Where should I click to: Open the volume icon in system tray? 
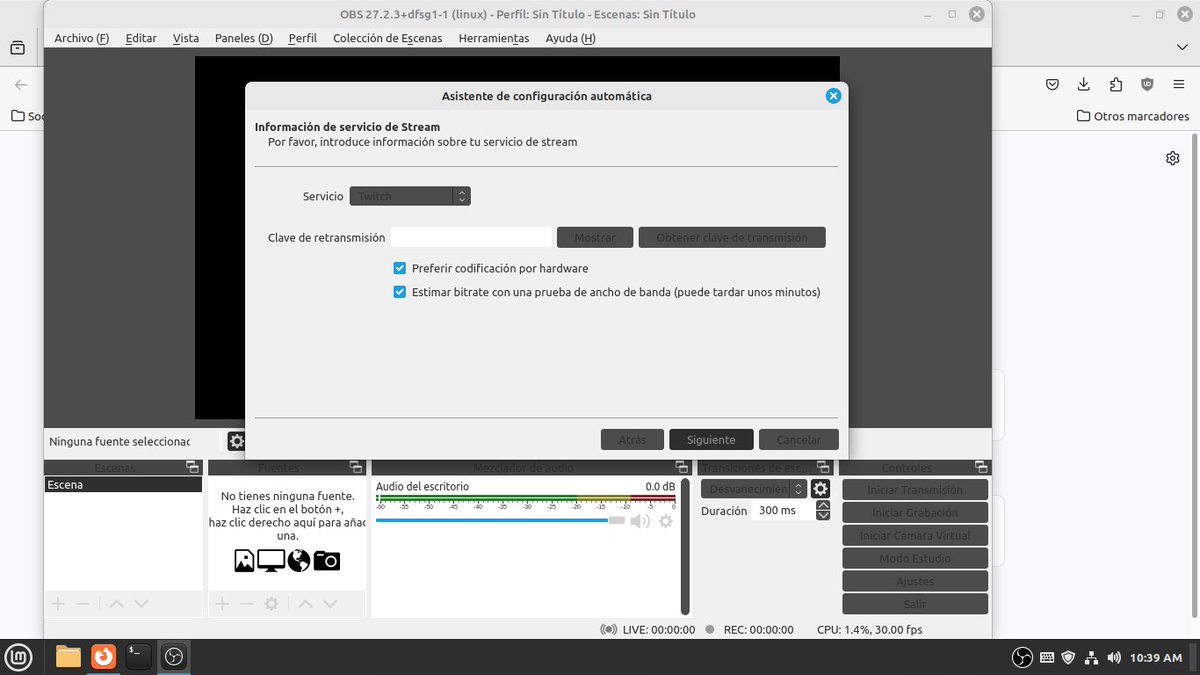(1113, 657)
